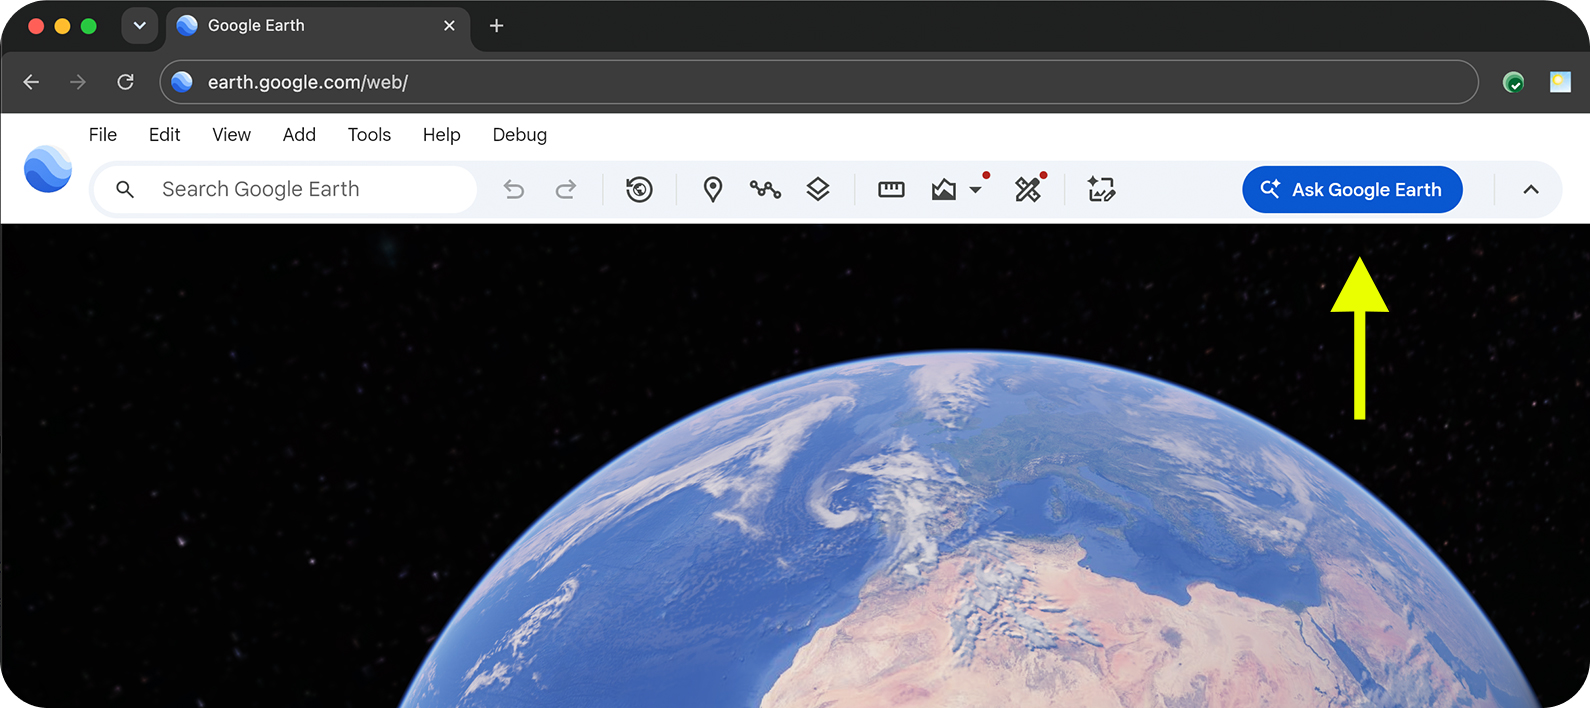Open the View menu

pos(231,134)
